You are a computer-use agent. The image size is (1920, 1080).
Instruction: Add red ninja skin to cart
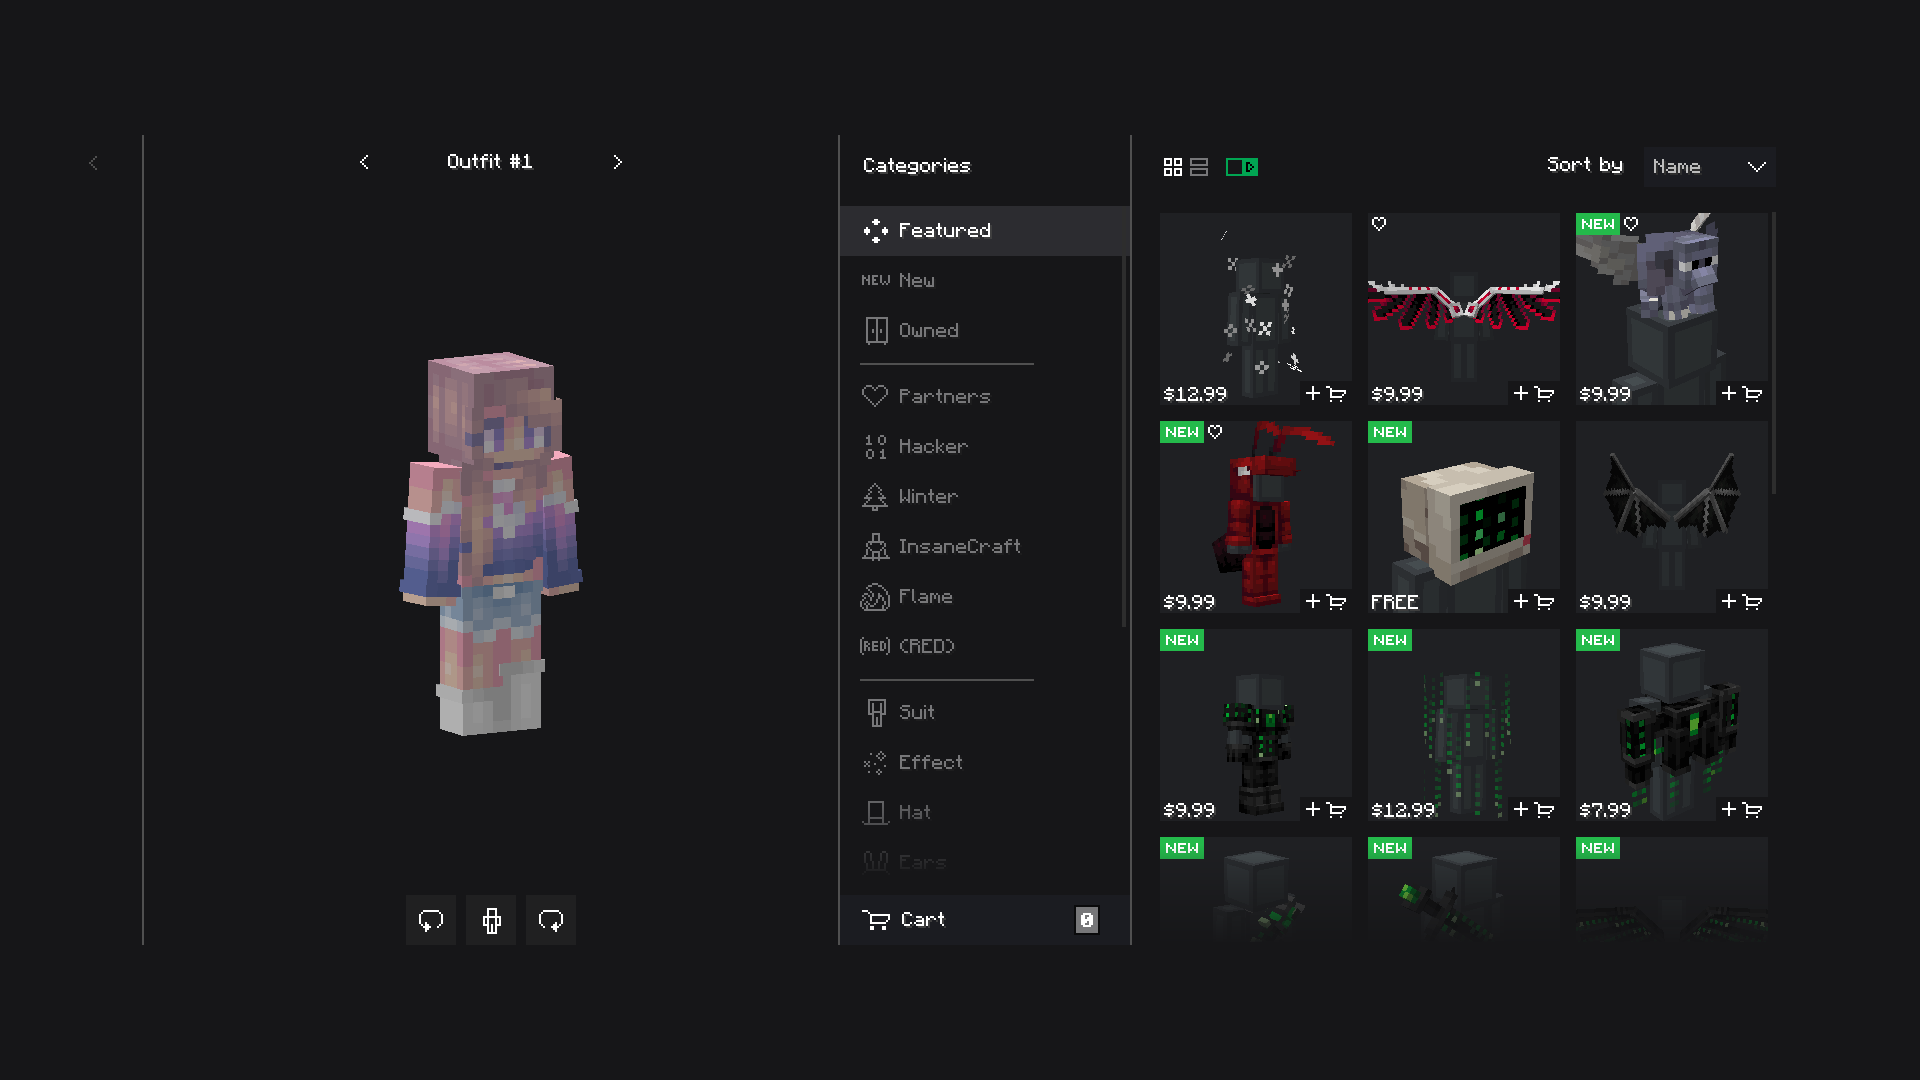(x=1325, y=600)
